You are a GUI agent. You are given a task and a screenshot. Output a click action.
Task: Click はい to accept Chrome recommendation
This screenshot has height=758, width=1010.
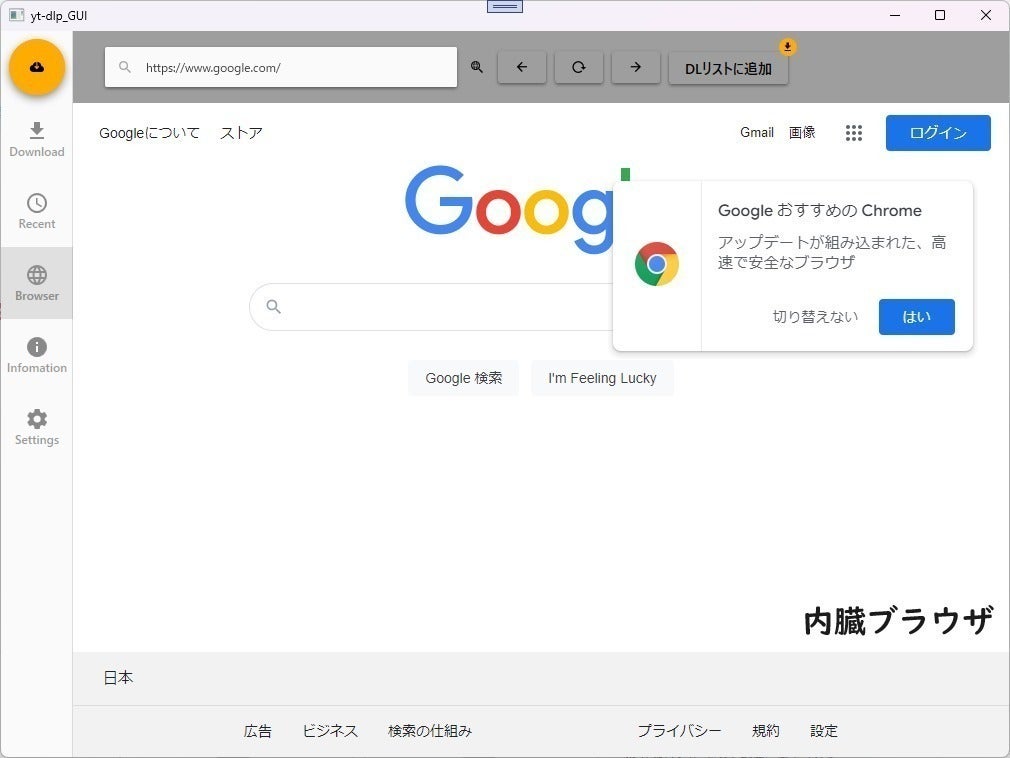click(916, 316)
